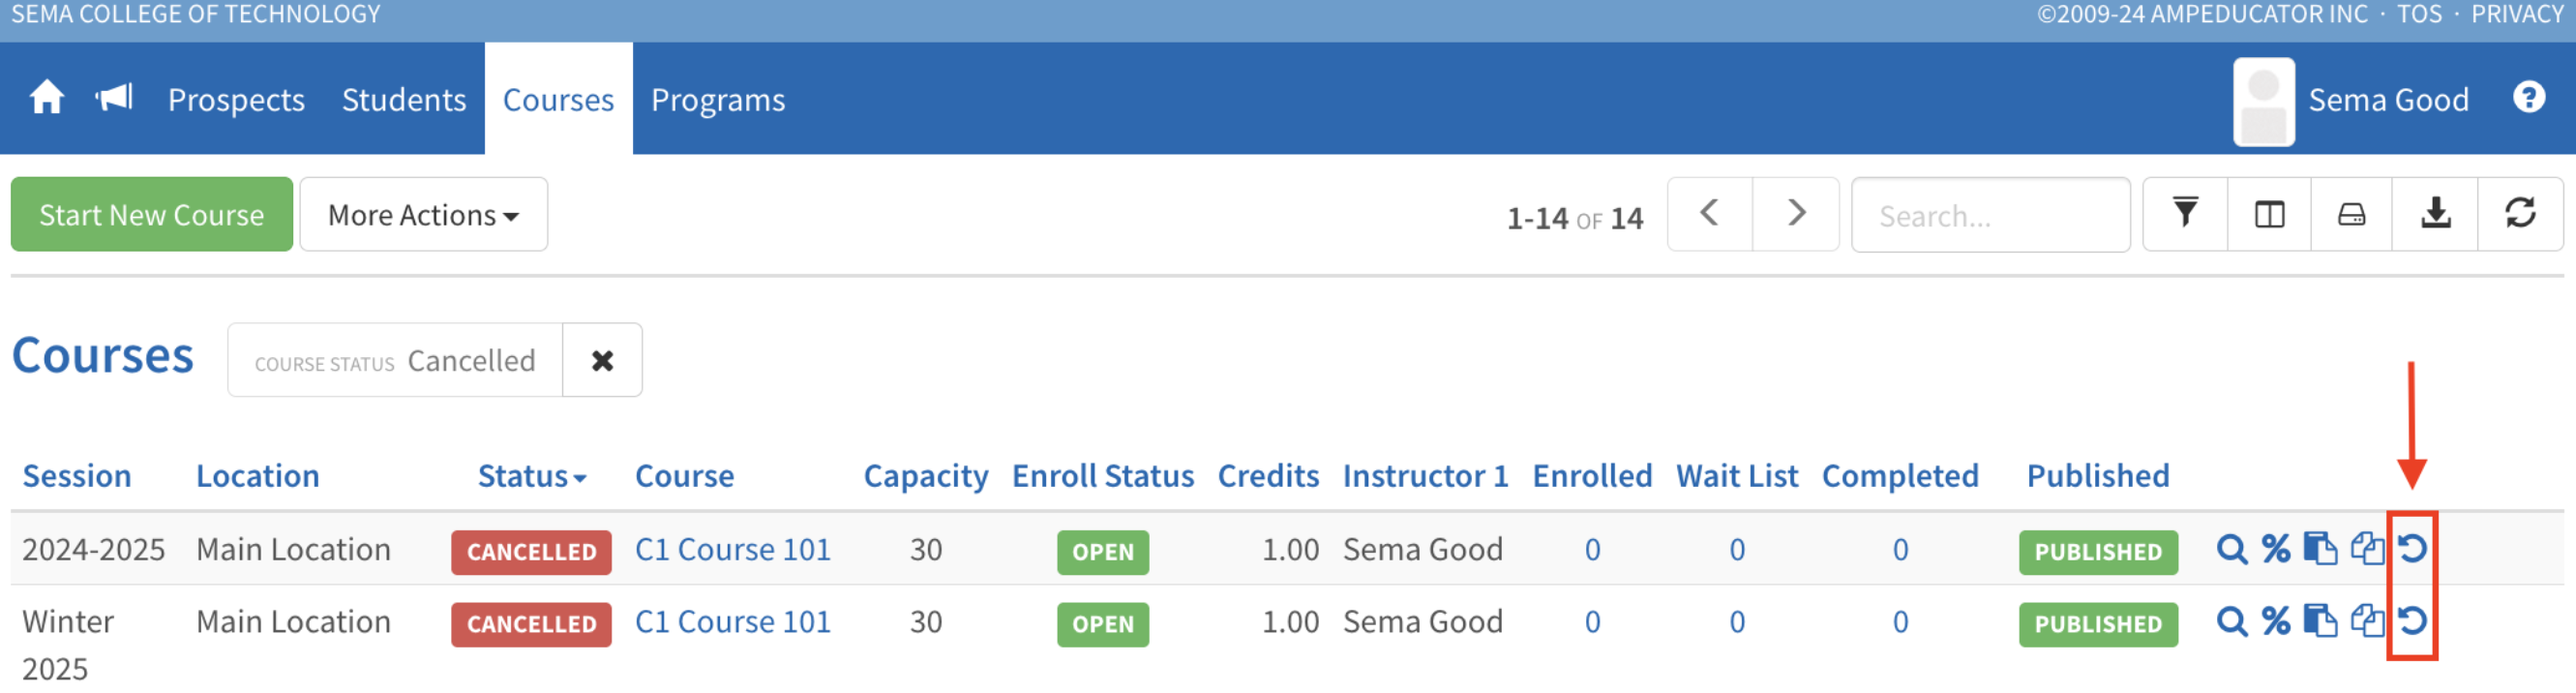Go to next page of results
This screenshot has height=693, width=2576.
tap(1796, 214)
